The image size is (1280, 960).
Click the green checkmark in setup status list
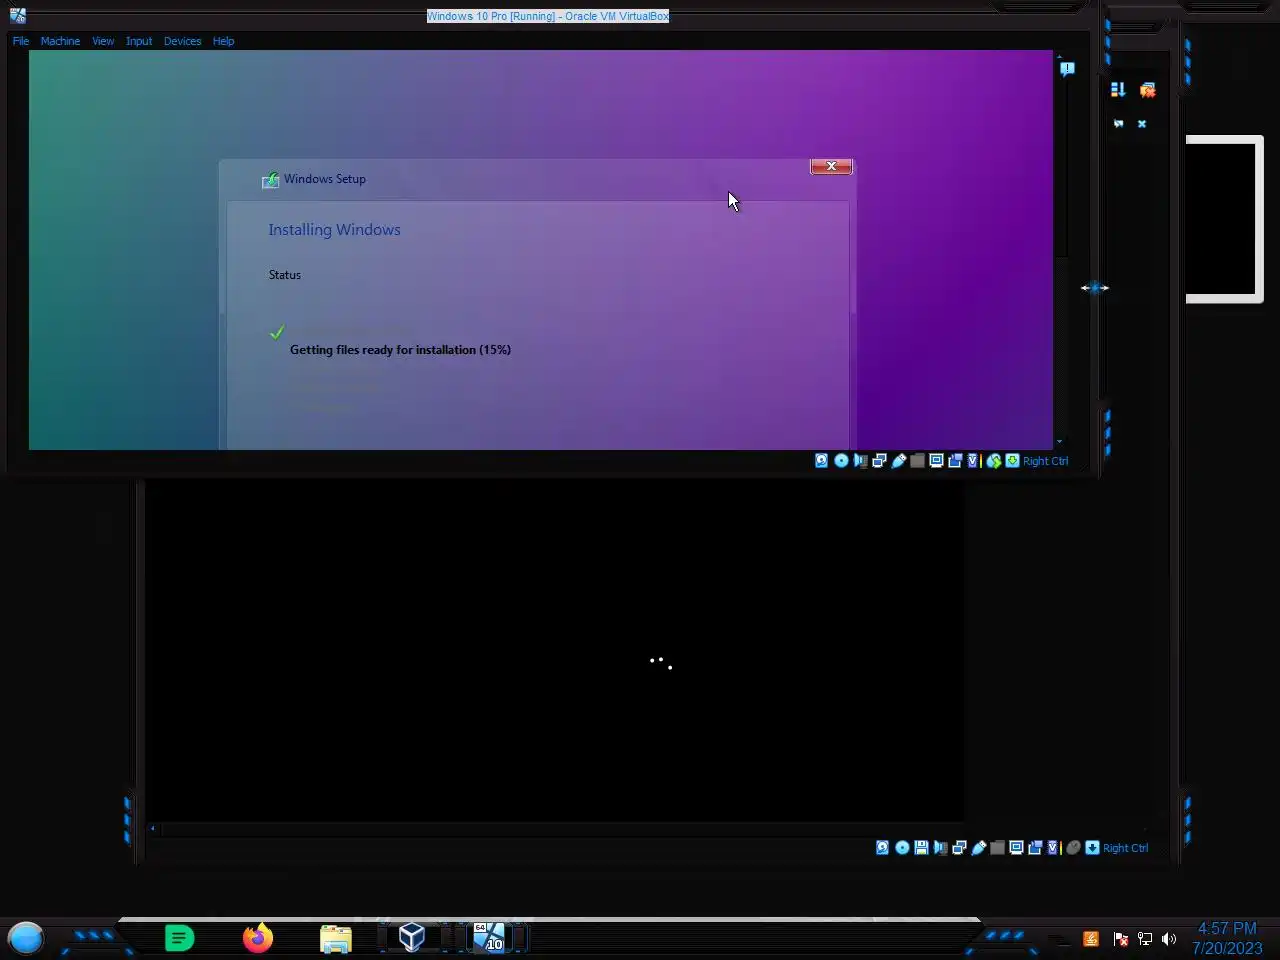(x=277, y=332)
